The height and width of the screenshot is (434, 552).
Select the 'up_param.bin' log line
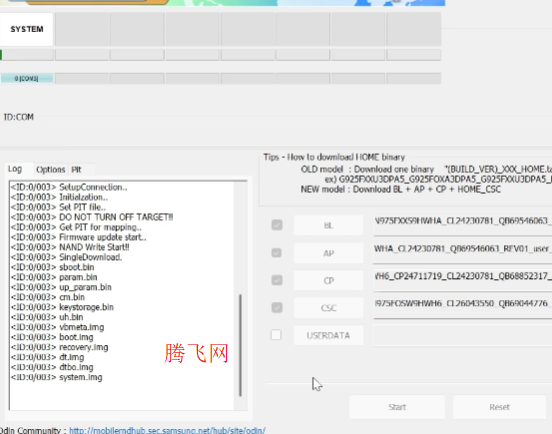(61, 287)
